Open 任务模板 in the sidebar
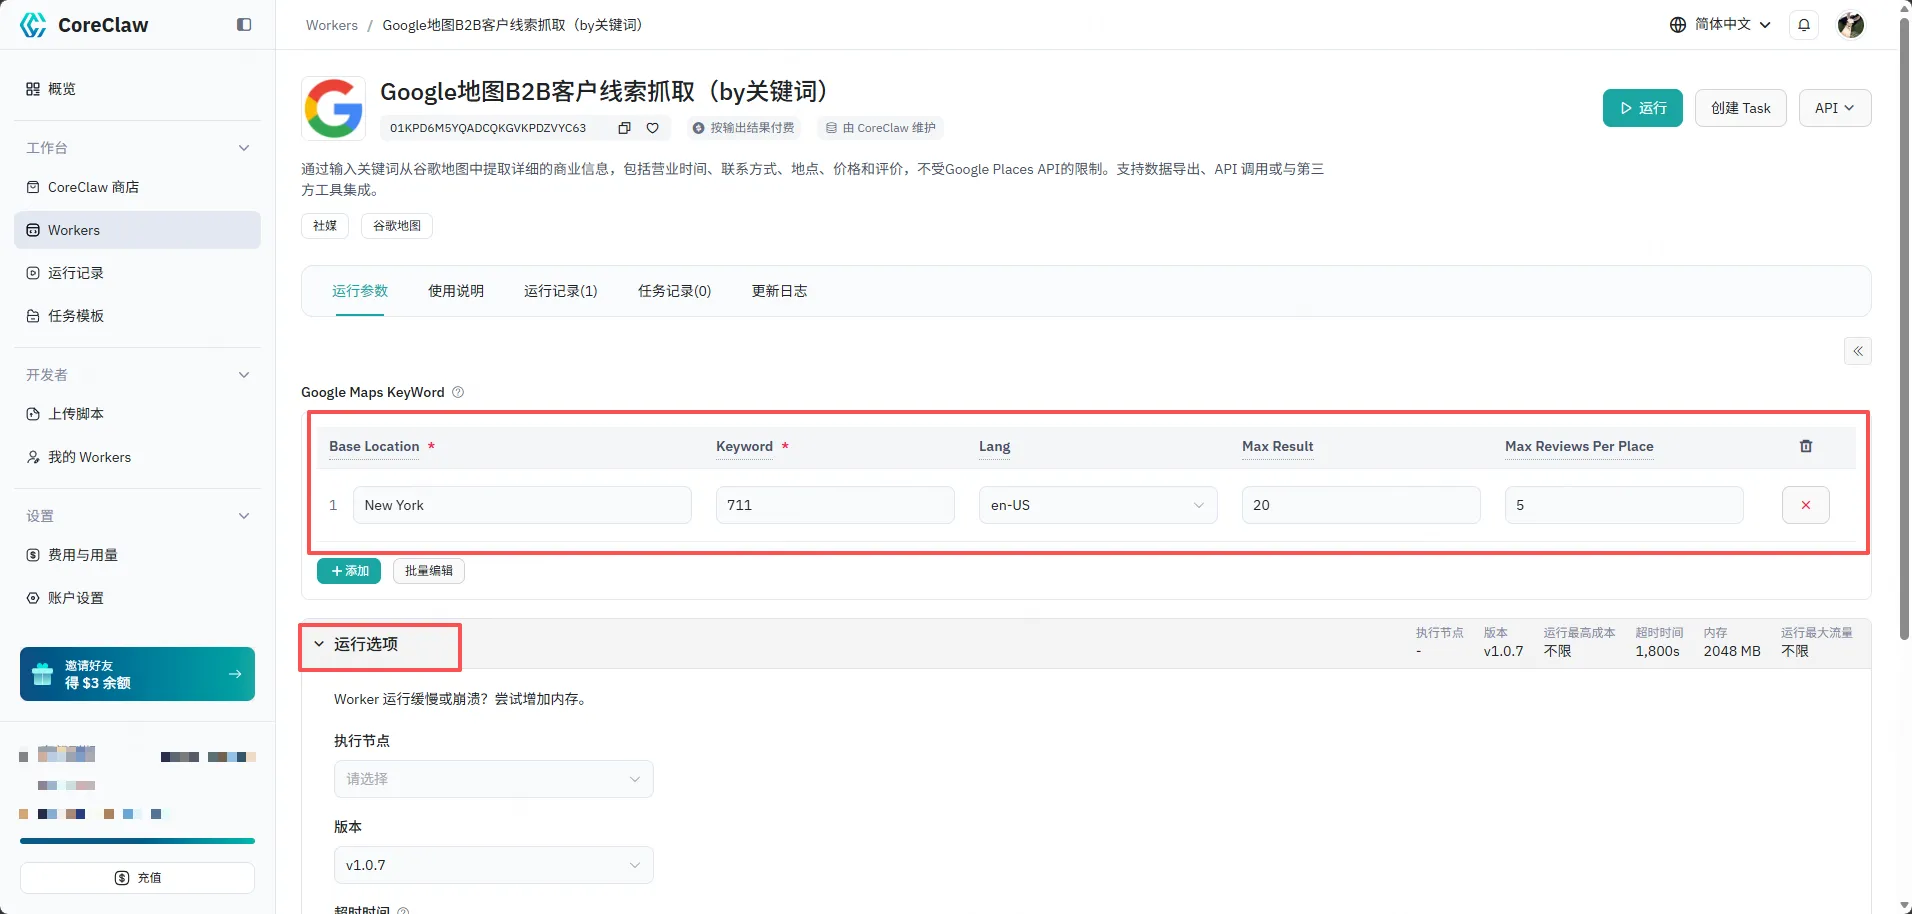The height and width of the screenshot is (914, 1912). click(138, 316)
